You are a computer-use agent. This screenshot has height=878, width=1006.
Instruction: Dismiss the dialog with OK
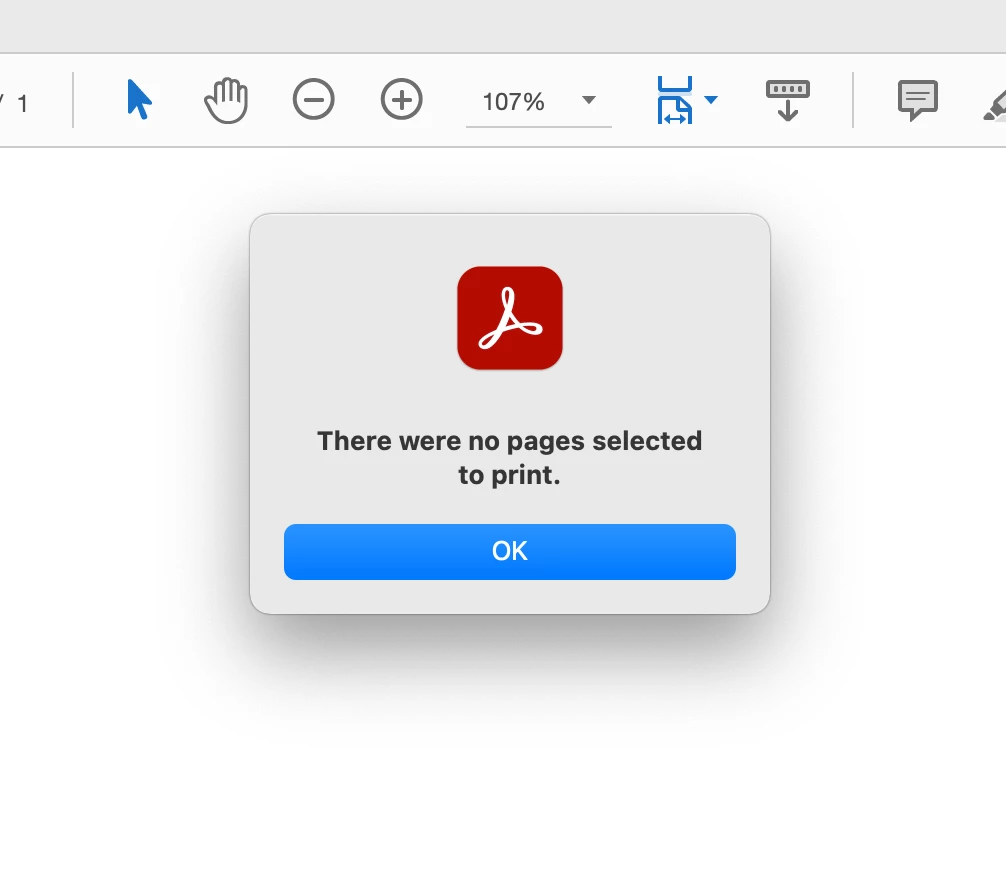click(510, 552)
